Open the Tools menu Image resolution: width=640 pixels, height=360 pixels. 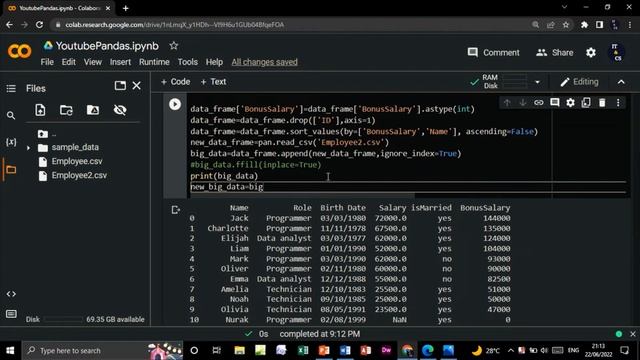(x=187, y=62)
